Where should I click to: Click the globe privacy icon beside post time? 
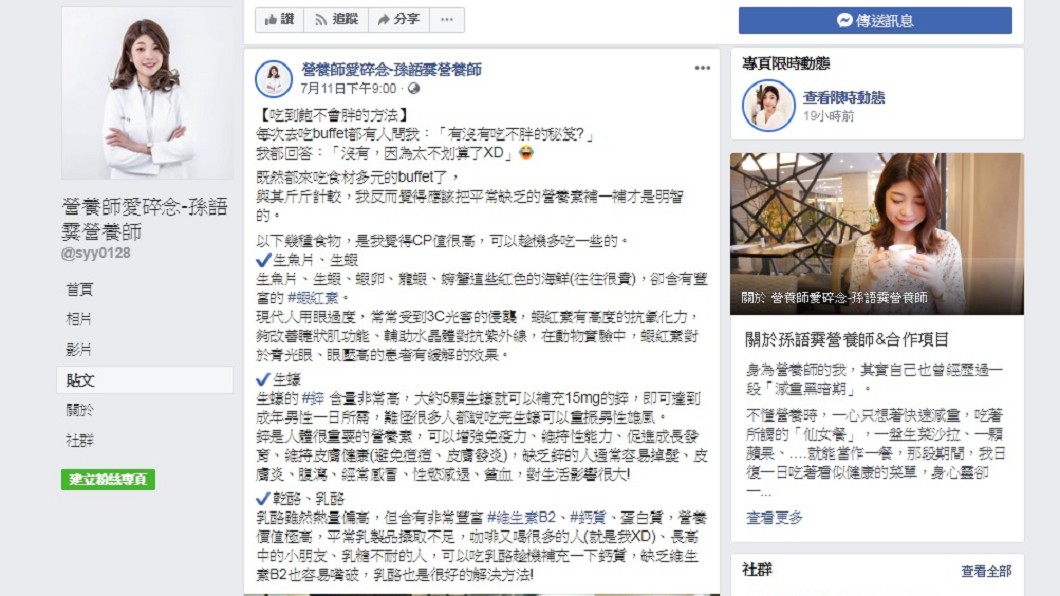click(414, 89)
